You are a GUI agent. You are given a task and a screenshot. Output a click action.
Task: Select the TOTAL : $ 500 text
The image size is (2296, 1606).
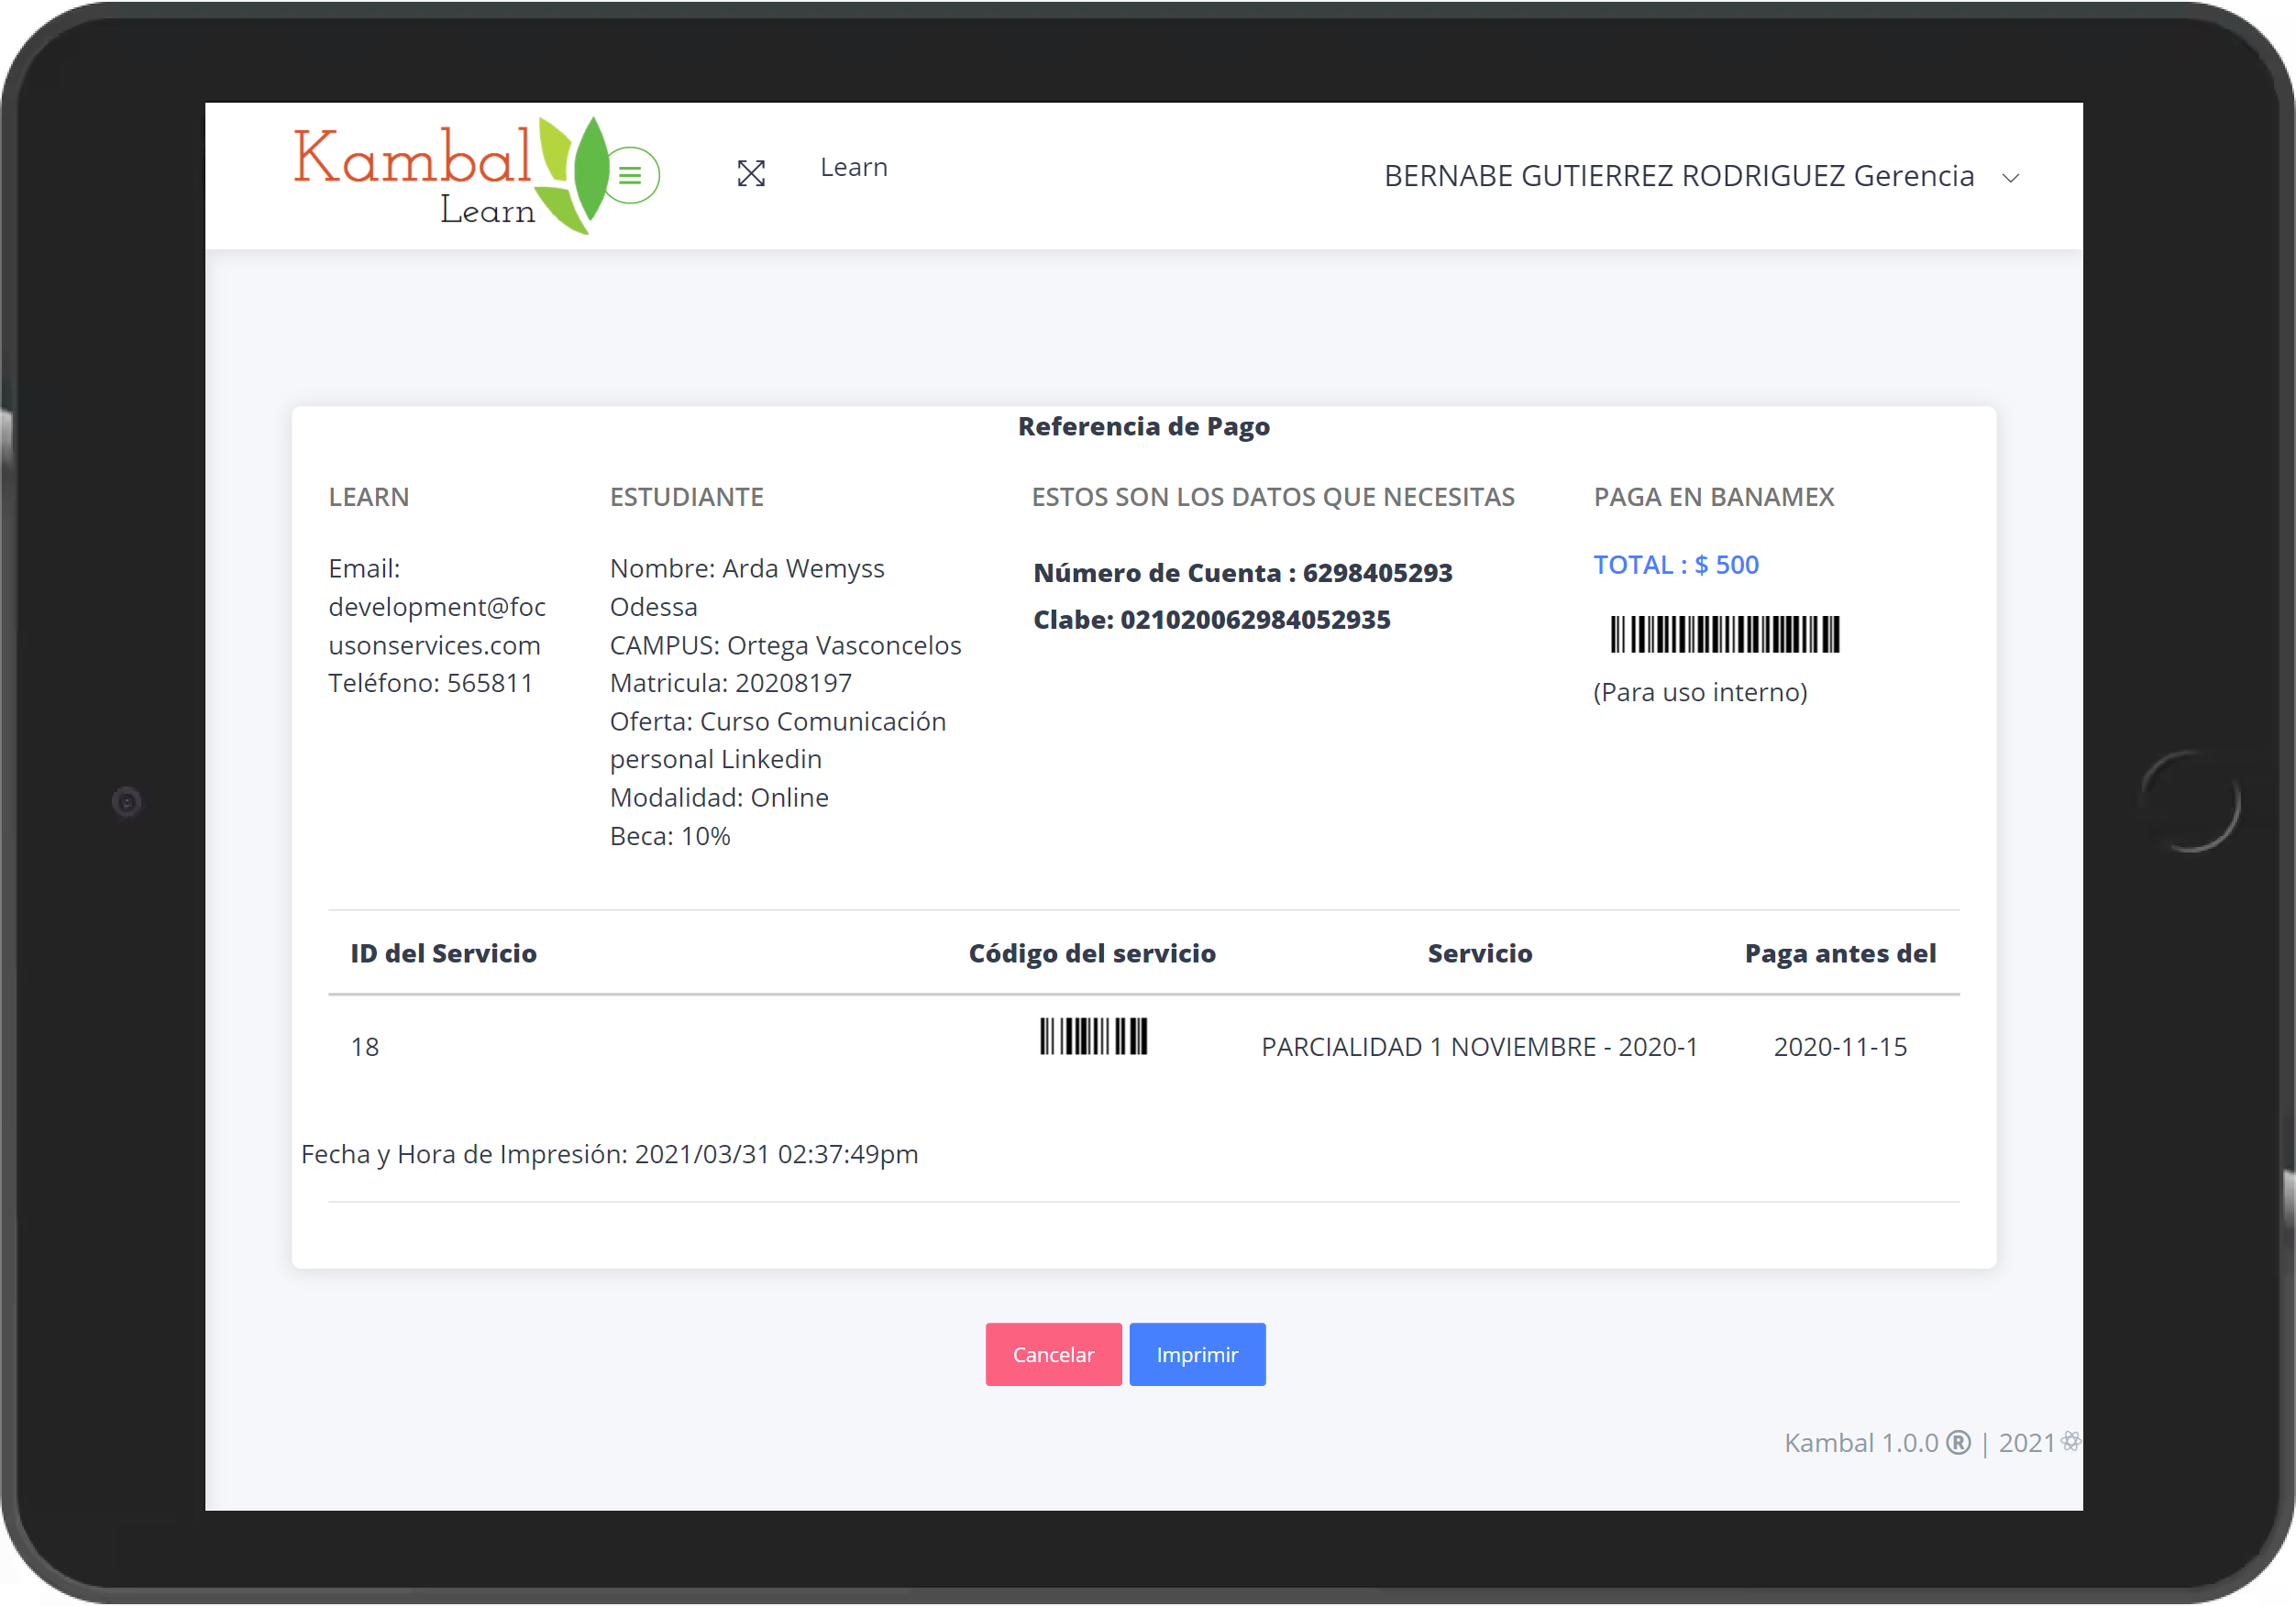coord(1676,565)
